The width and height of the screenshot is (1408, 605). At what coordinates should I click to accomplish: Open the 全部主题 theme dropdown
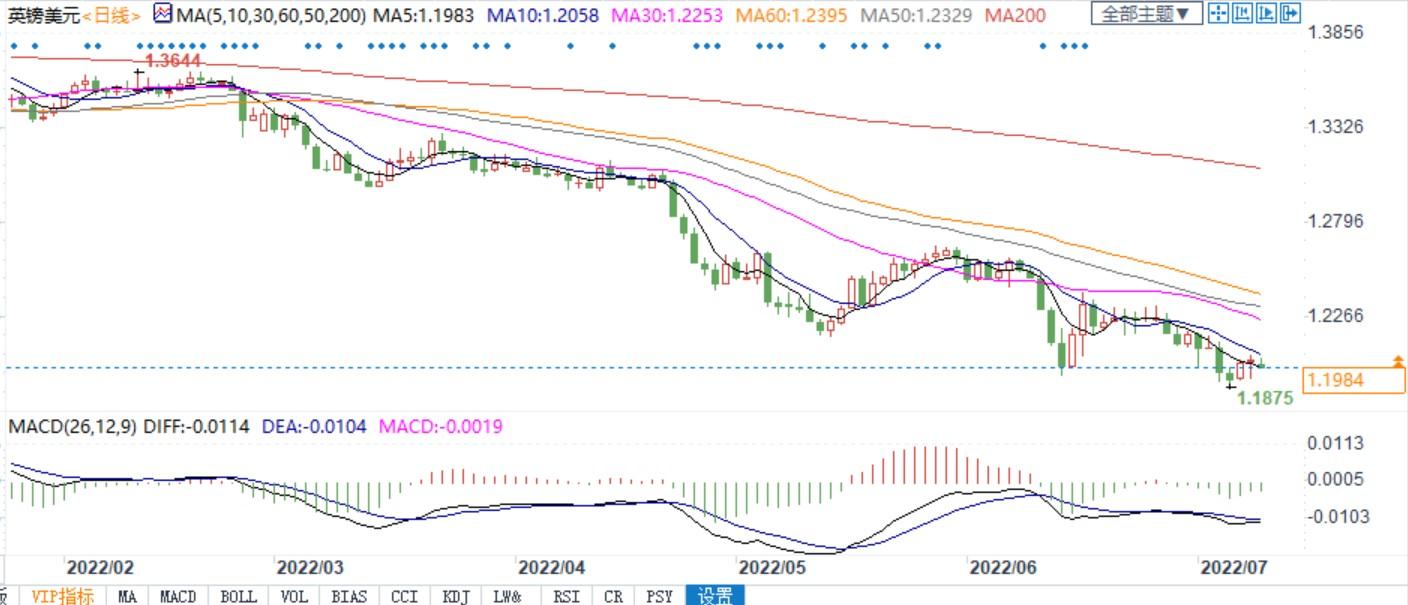[1146, 14]
